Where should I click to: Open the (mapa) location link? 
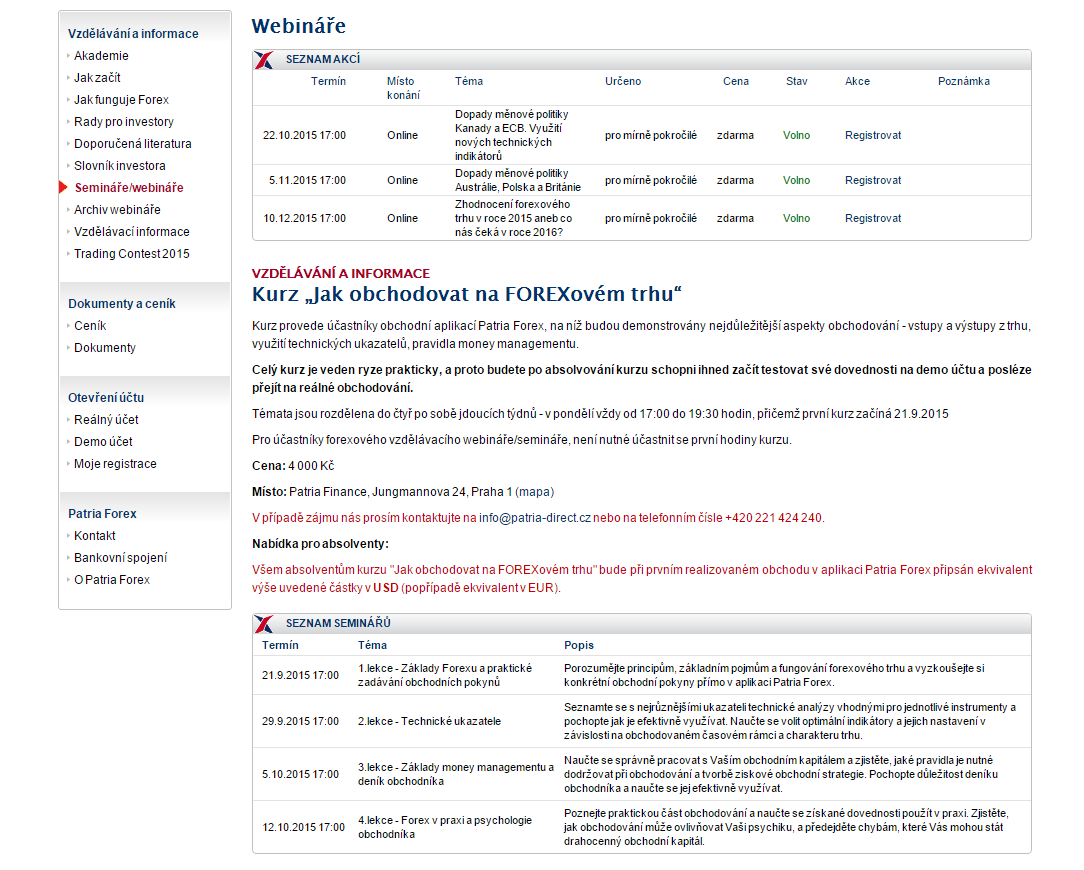[x=534, y=492]
